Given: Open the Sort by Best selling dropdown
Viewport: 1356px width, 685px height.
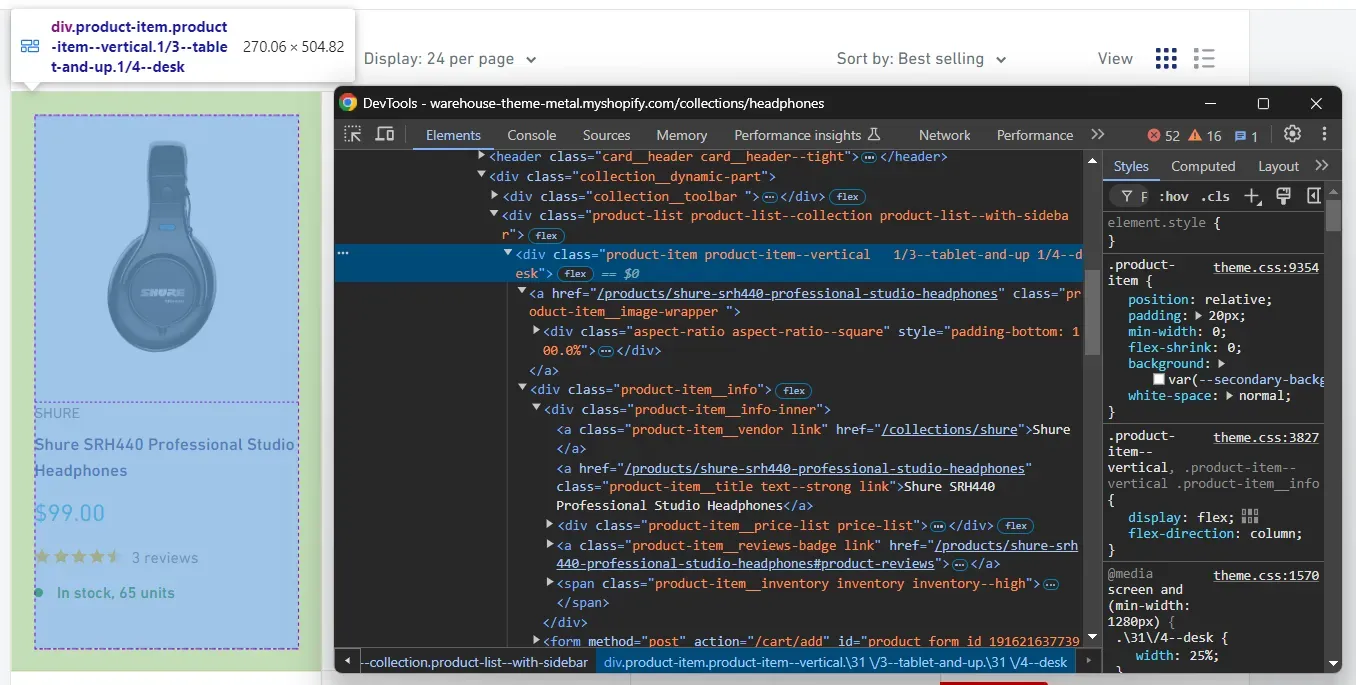Looking at the screenshot, I should (x=921, y=58).
